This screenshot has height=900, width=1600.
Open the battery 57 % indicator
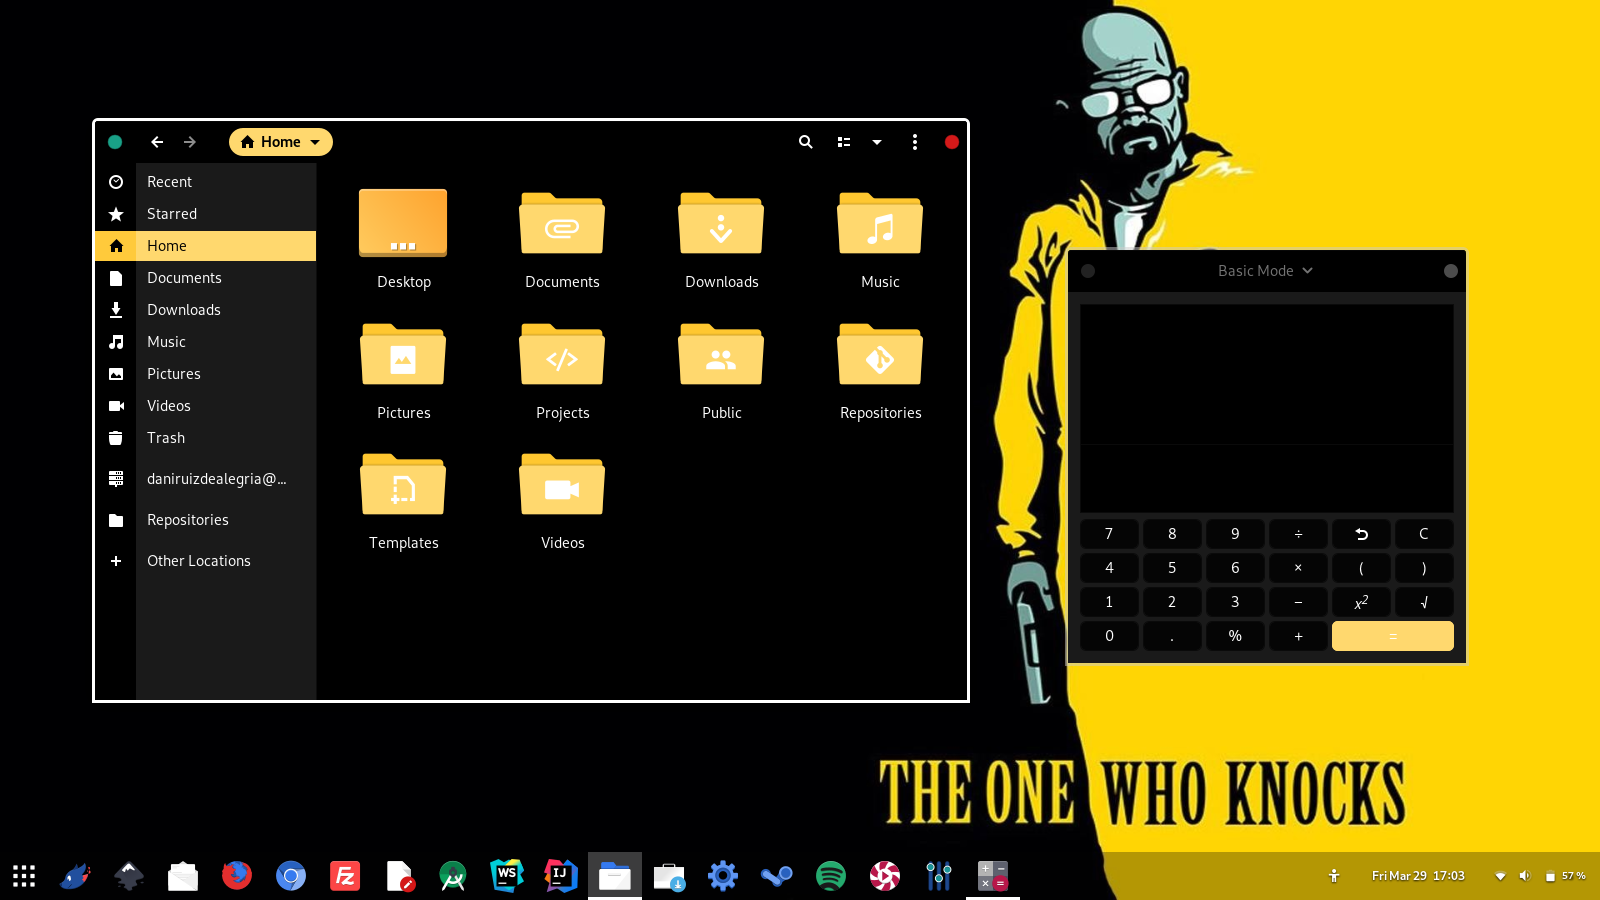pyautogui.click(x=1566, y=876)
